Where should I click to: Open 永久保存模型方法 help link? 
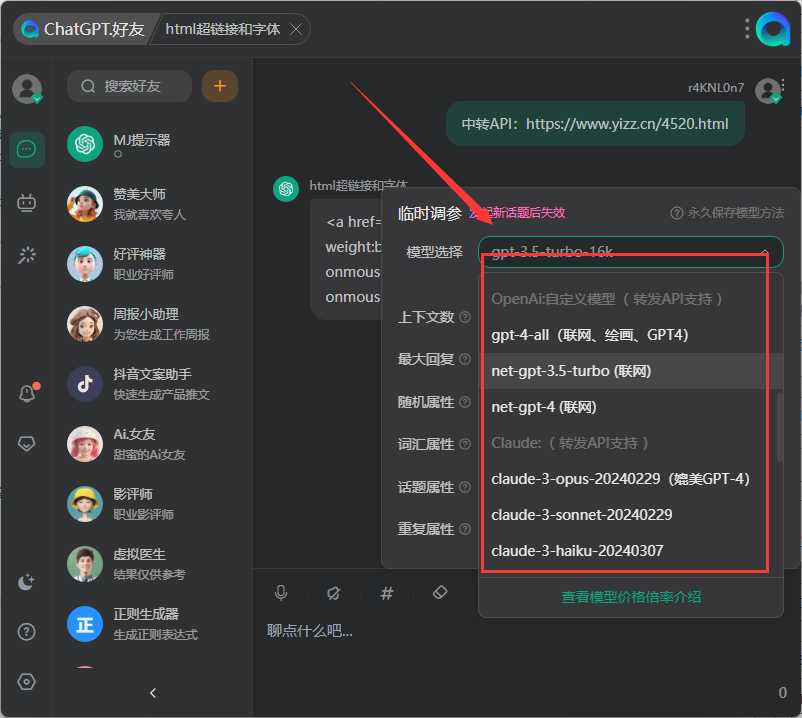727,213
